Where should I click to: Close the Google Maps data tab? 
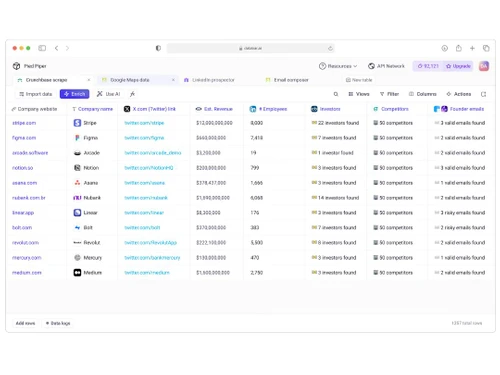tap(173, 80)
